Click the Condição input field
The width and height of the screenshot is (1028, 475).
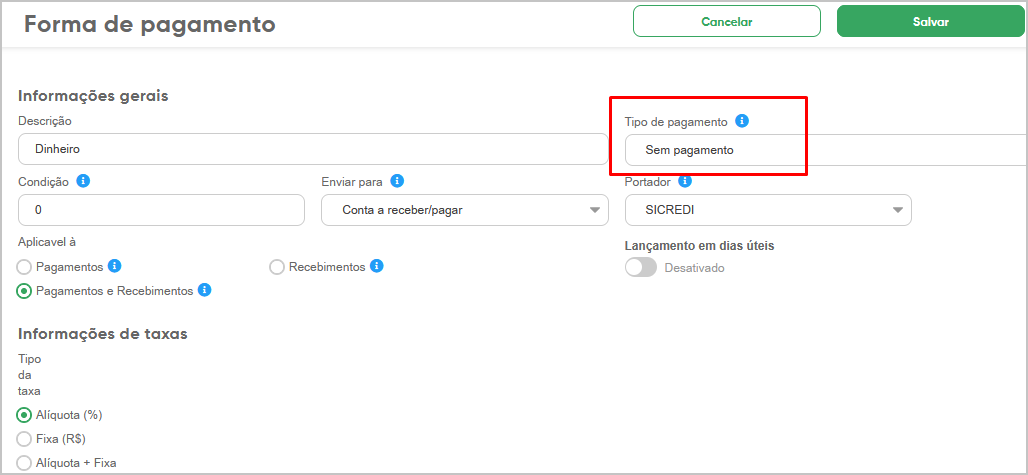pyautogui.click(x=161, y=210)
